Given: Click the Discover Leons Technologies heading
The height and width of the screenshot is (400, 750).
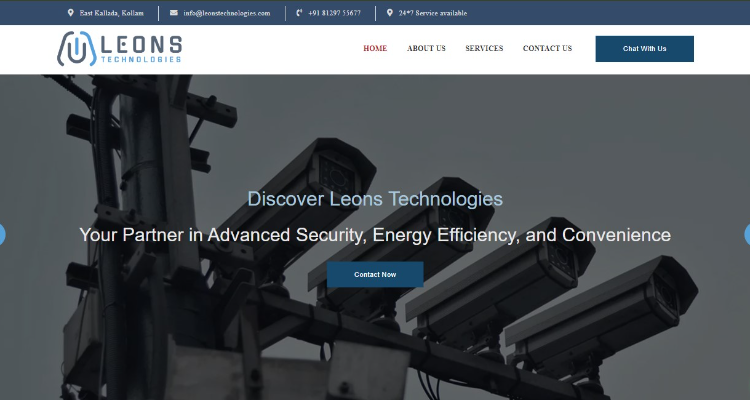Looking at the screenshot, I should [x=375, y=199].
